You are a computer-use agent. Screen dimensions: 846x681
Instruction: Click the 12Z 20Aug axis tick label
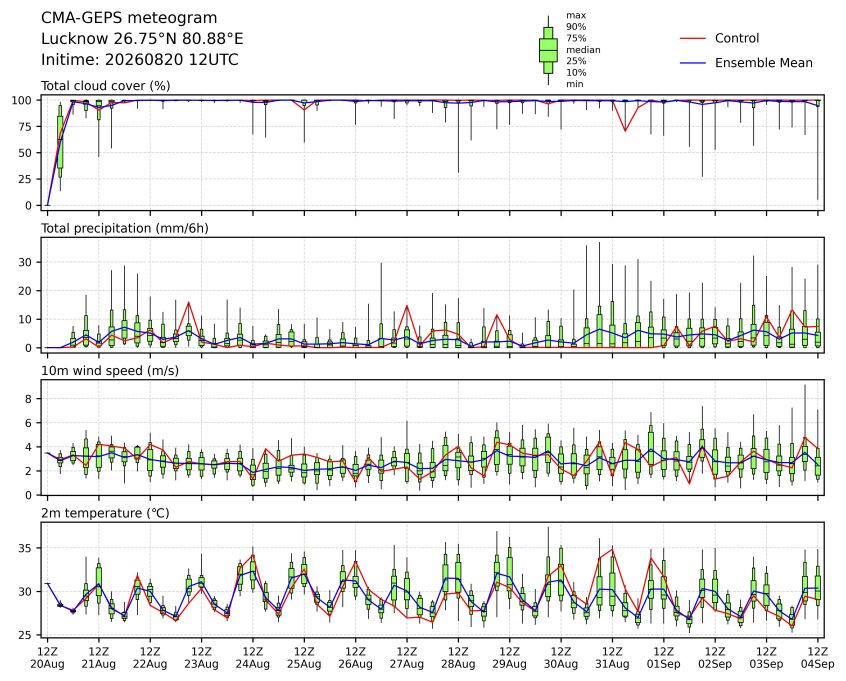(x=47, y=658)
